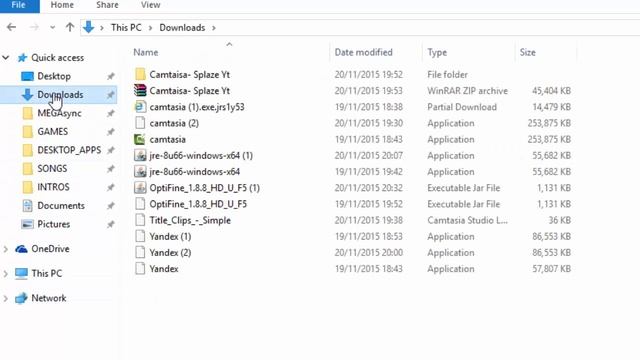Image resolution: width=640 pixels, height=360 pixels.
Task: Select Downloads in the address breadcrumb
Action: point(182,27)
